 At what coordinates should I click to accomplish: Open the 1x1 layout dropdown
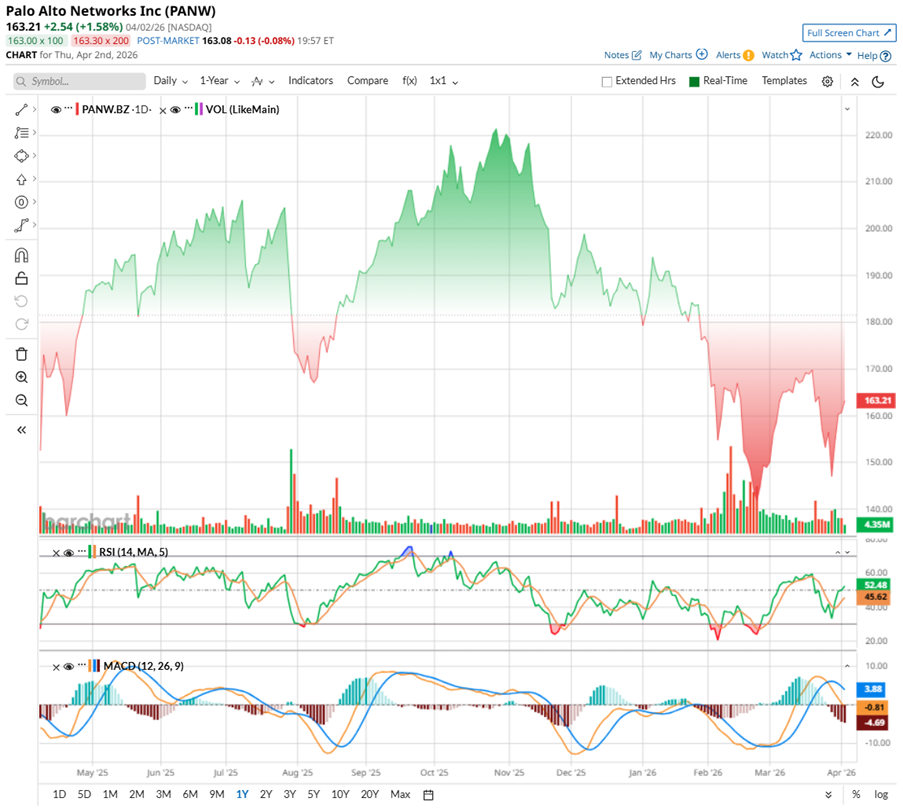[x=443, y=81]
